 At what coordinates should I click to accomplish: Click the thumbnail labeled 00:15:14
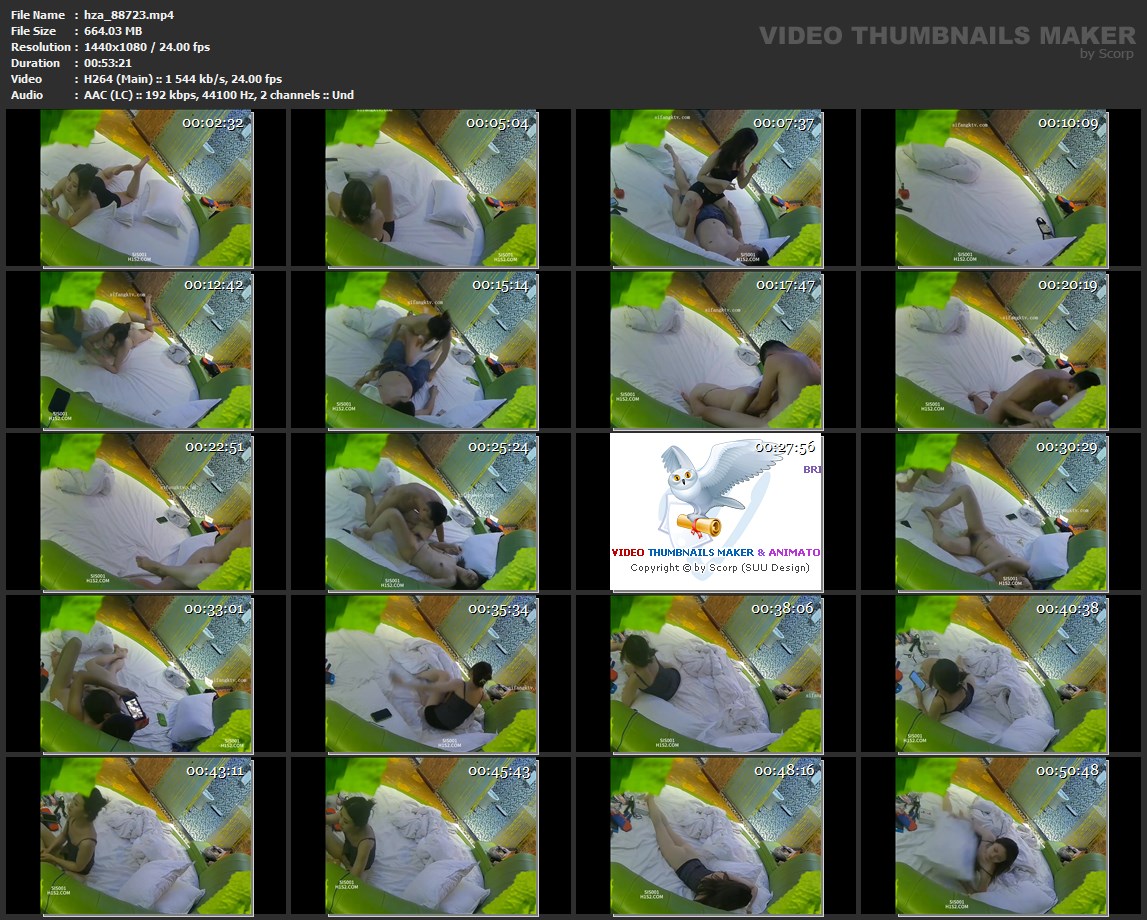pyautogui.click(x=432, y=350)
